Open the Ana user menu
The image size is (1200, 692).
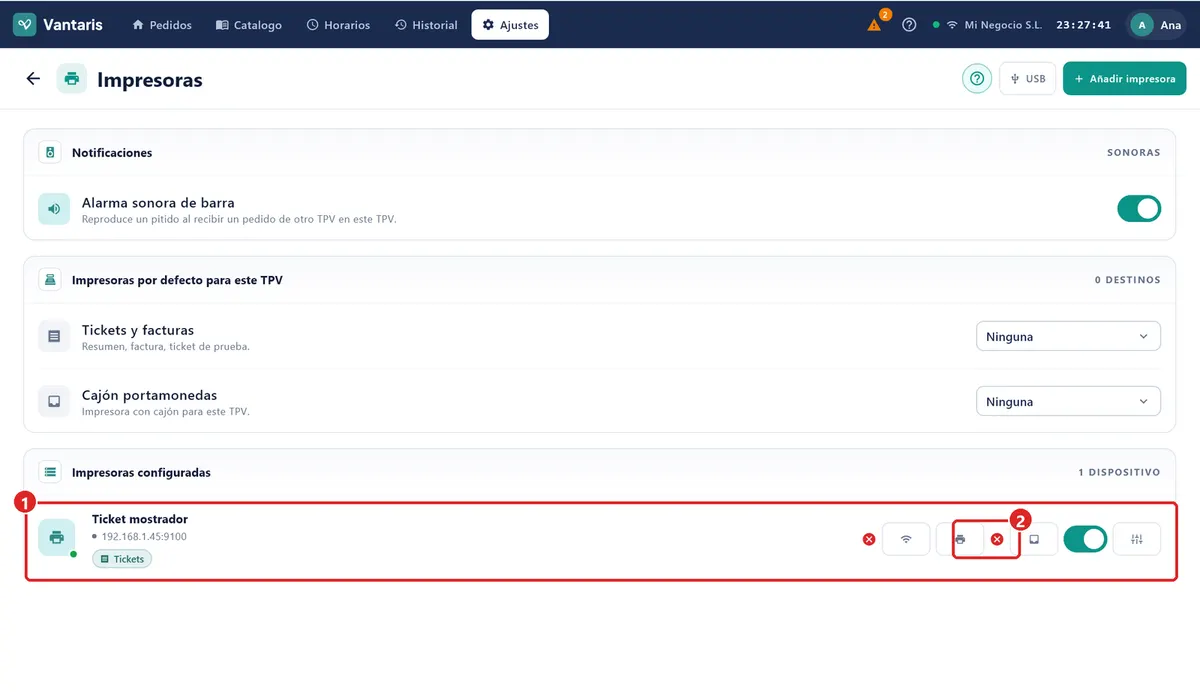click(1157, 25)
